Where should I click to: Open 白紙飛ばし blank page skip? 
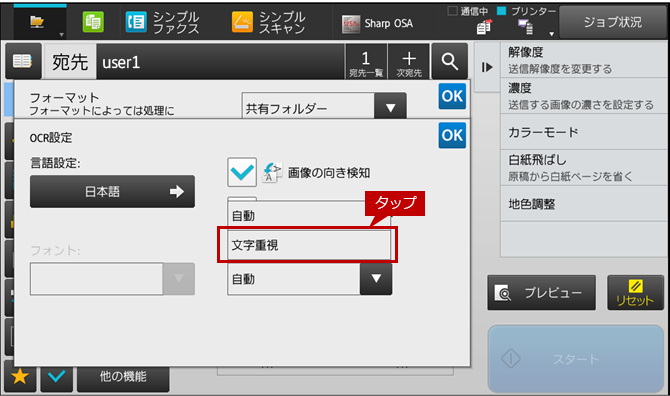pos(584,167)
